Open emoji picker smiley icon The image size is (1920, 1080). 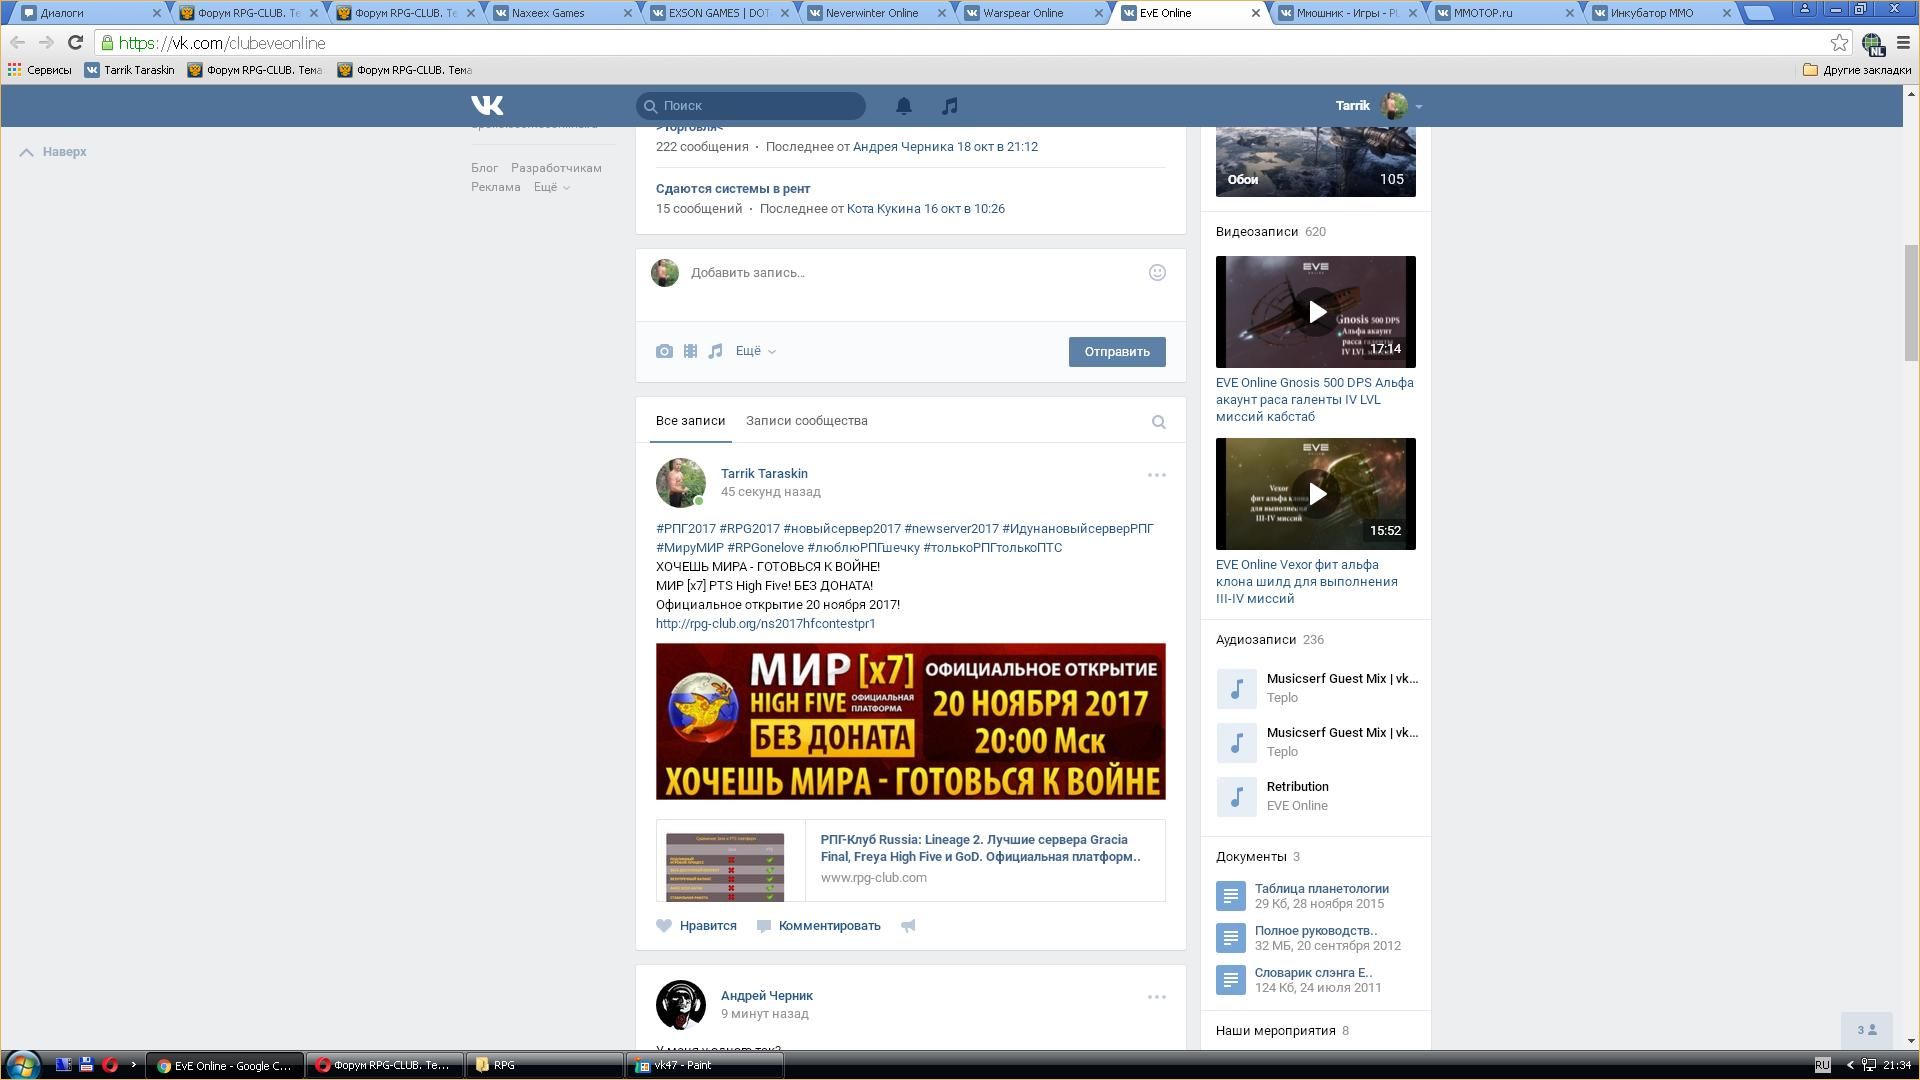(x=1157, y=272)
